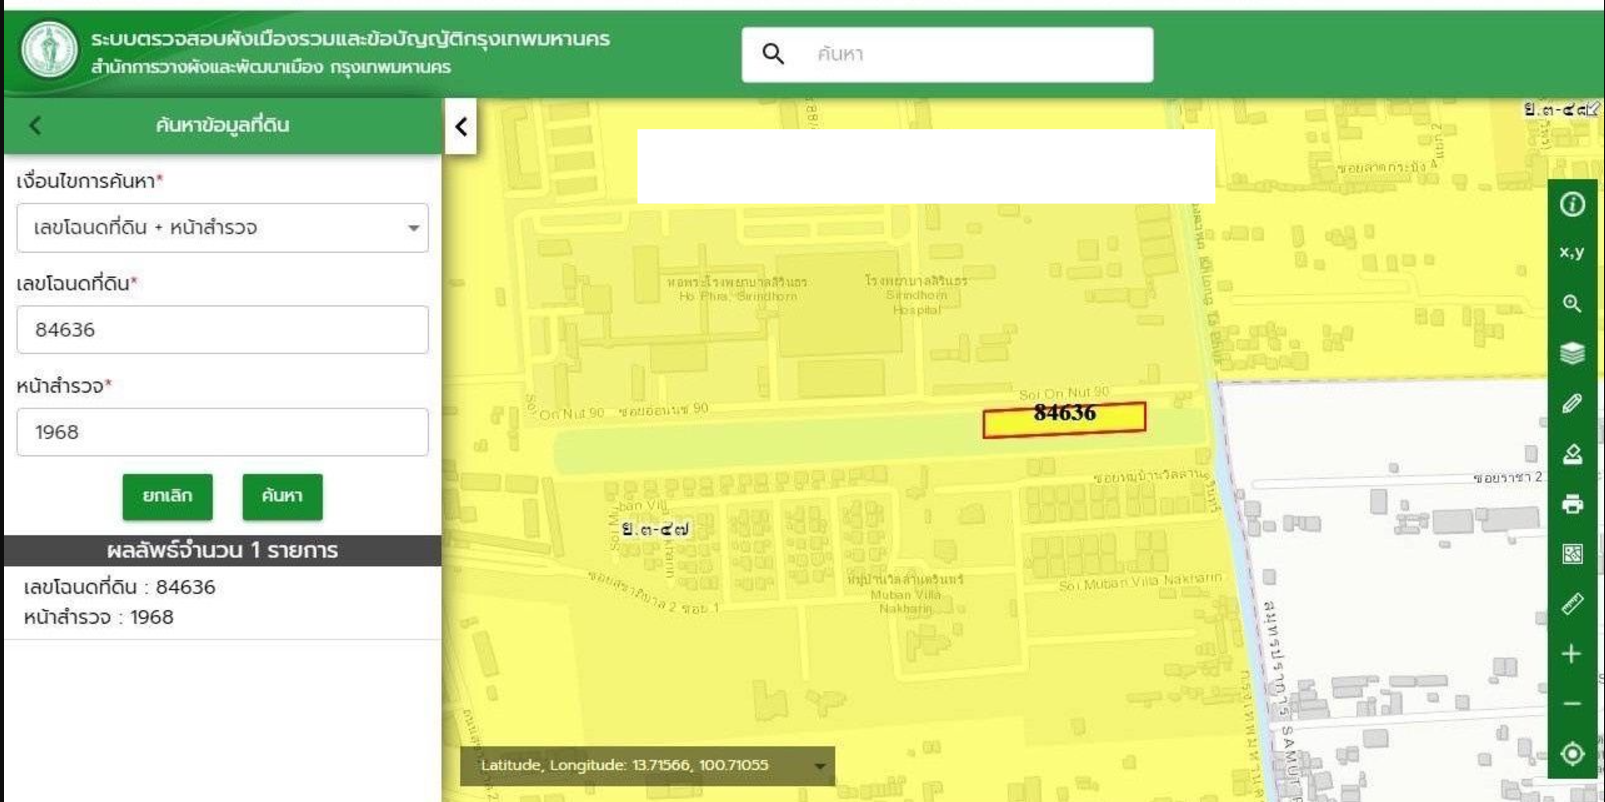Zoom out the map with the minus icon
Image resolution: width=1605 pixels, height=802 pixels.
pos(1572,704)
